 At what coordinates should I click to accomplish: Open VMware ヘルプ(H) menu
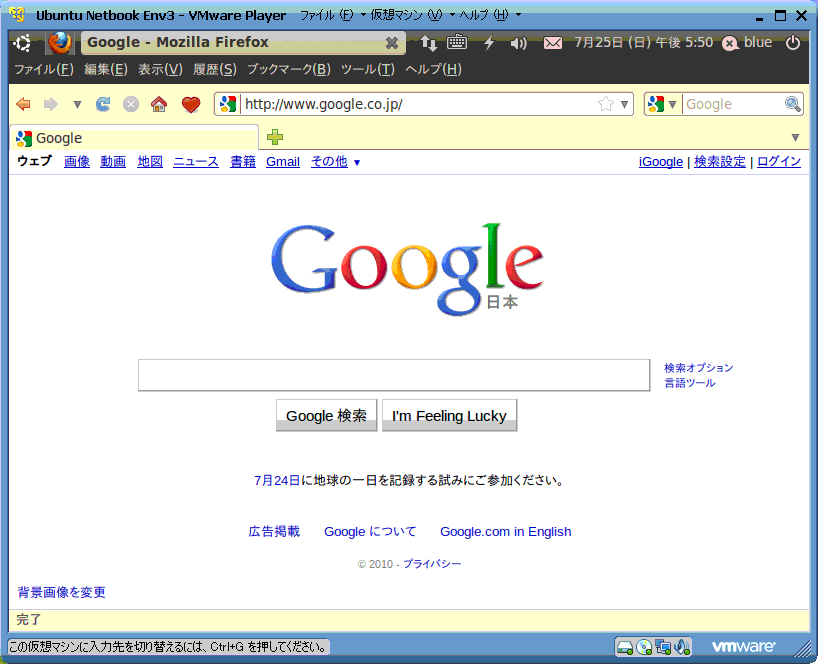(489, 15)
